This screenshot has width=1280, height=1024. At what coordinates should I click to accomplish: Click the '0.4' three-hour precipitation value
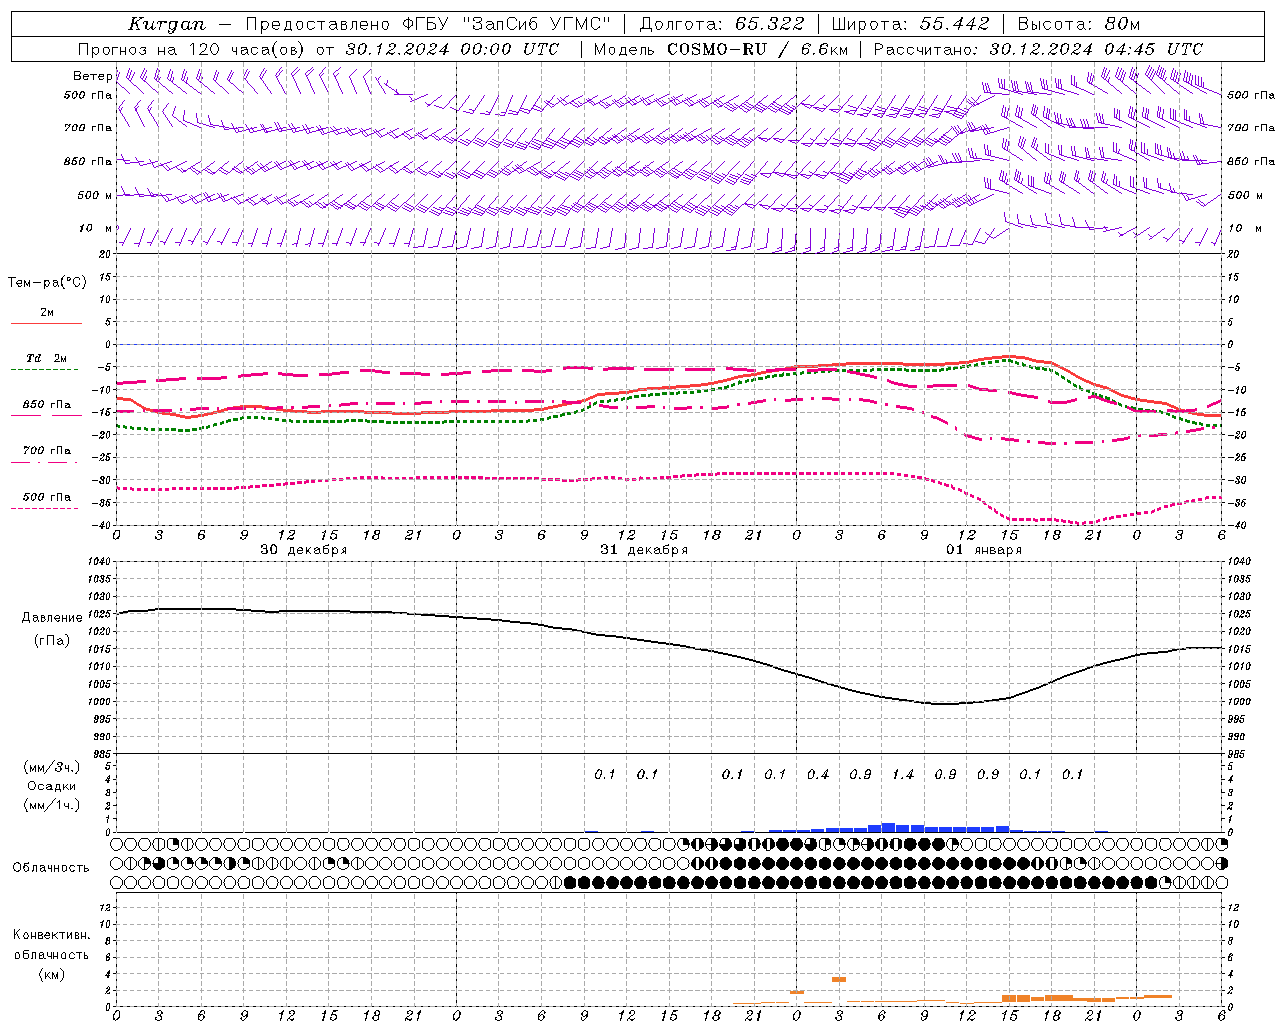tap(818, 774)
